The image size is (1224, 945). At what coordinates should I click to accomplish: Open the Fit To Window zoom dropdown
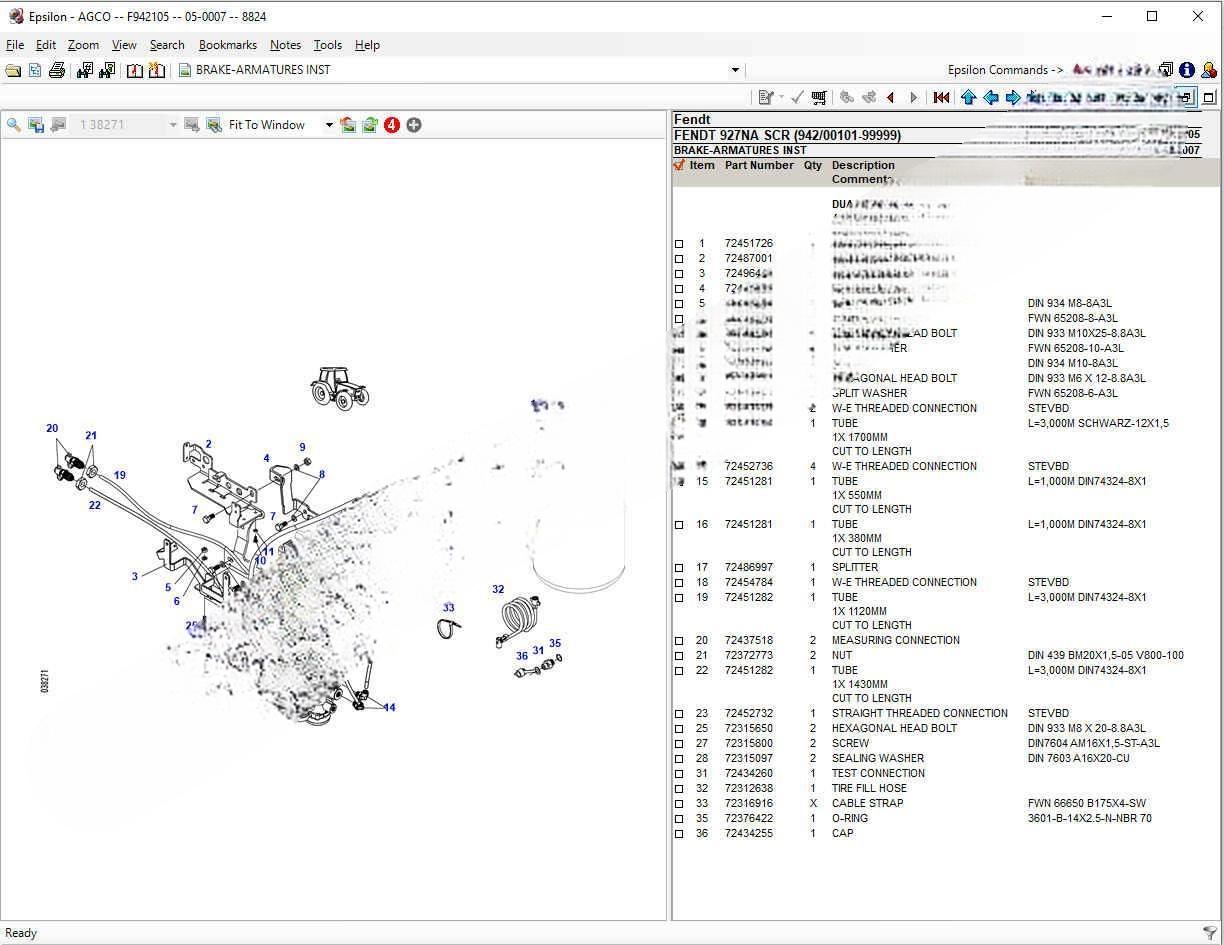(x=329, y=125)
